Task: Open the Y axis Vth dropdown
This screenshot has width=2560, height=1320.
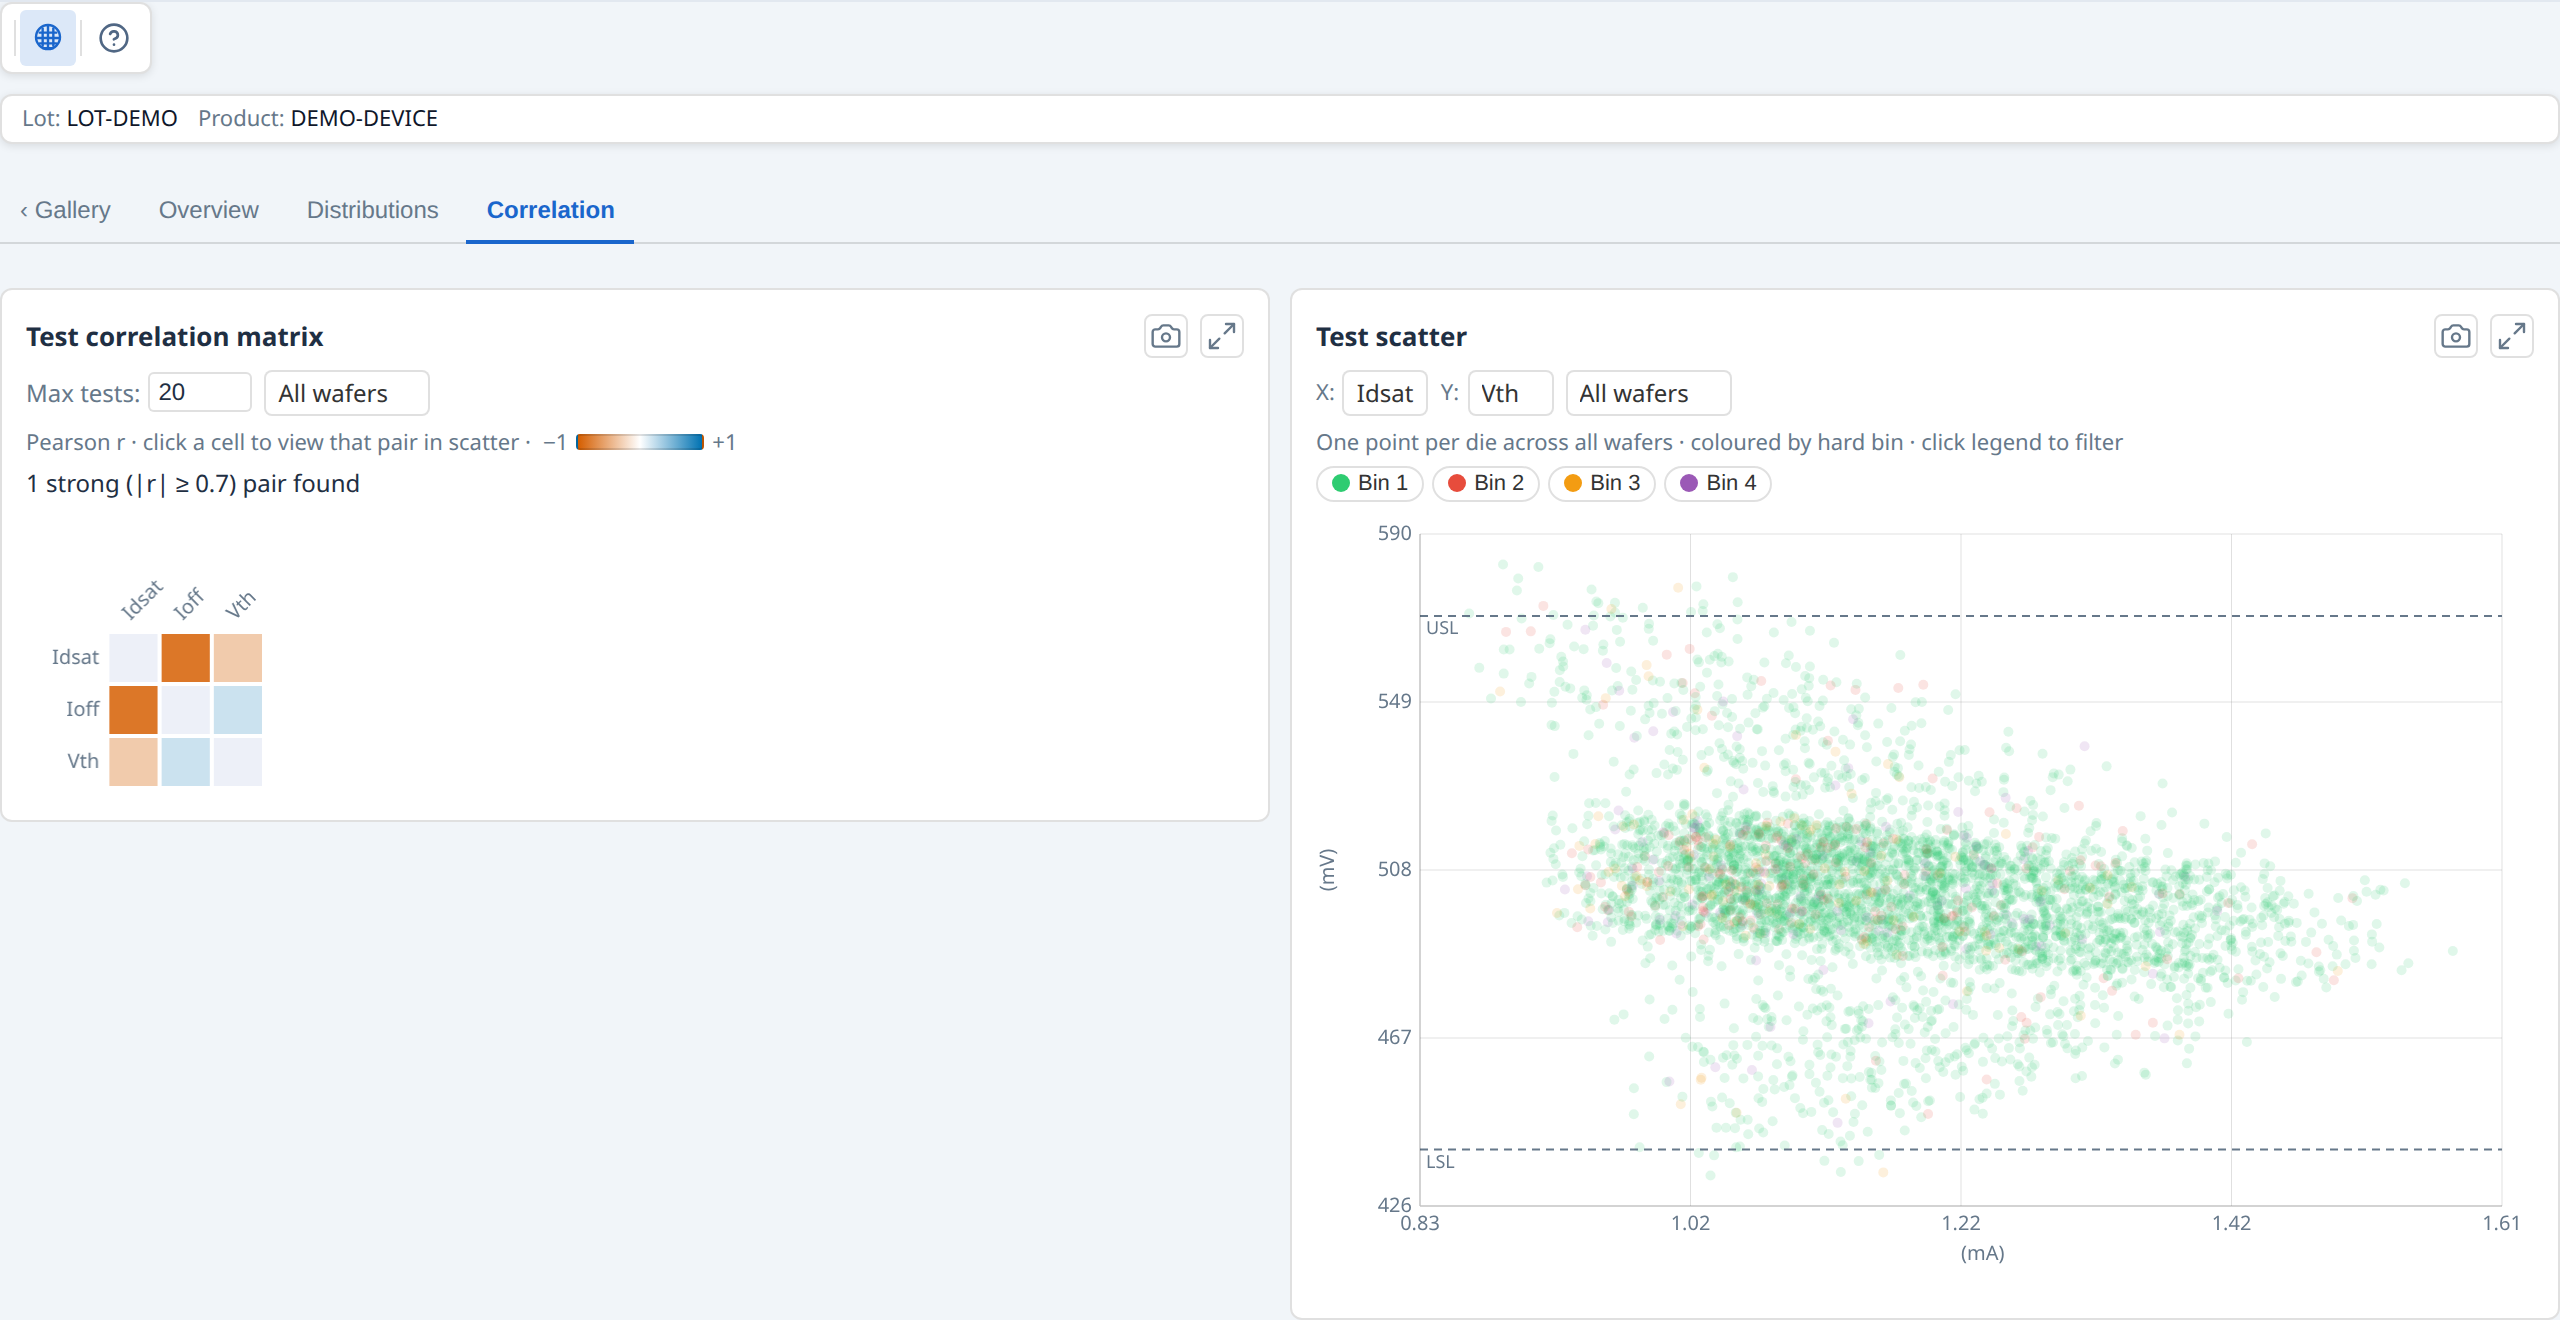Action: (1510, 393)
